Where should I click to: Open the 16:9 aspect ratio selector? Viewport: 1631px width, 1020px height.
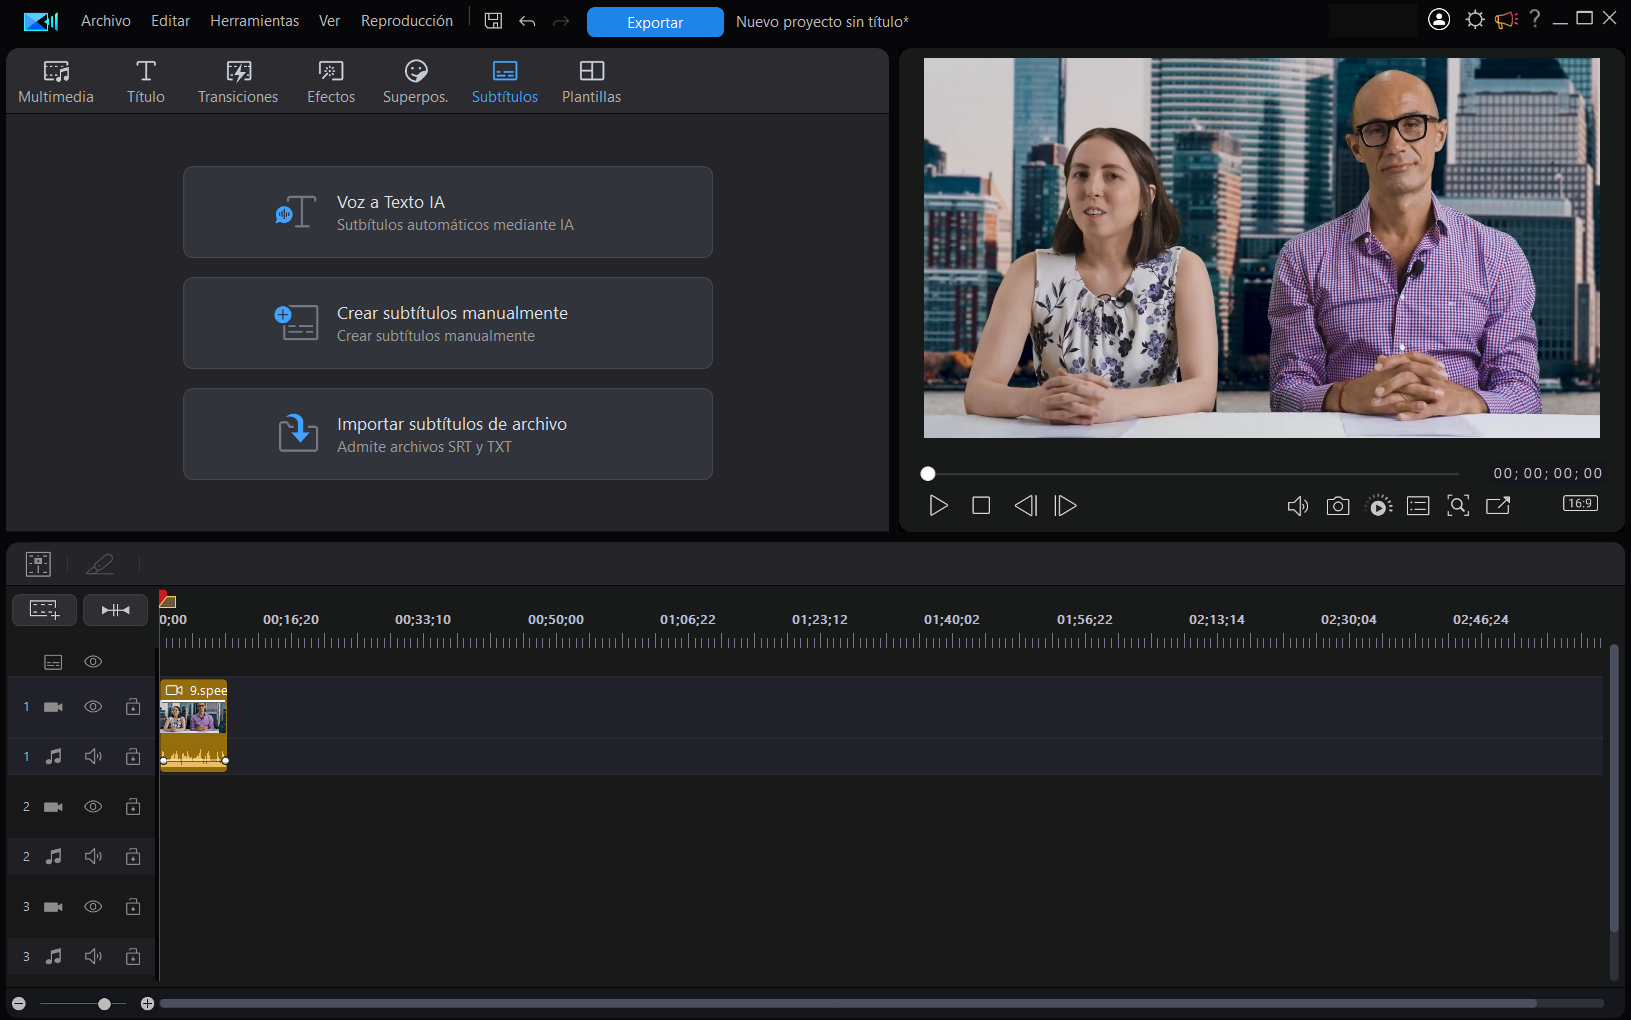1579,504
